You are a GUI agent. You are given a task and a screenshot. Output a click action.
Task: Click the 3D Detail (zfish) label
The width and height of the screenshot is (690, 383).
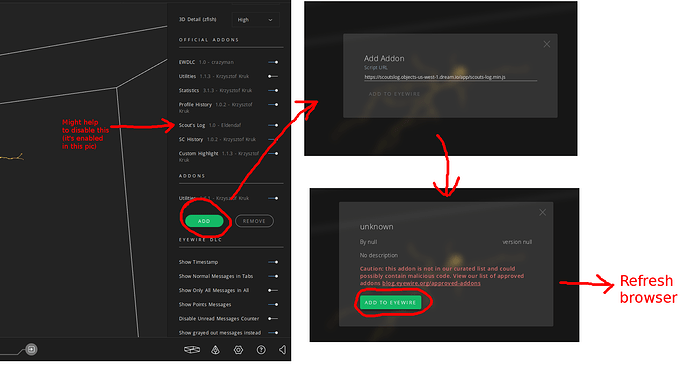pos(198,19)
